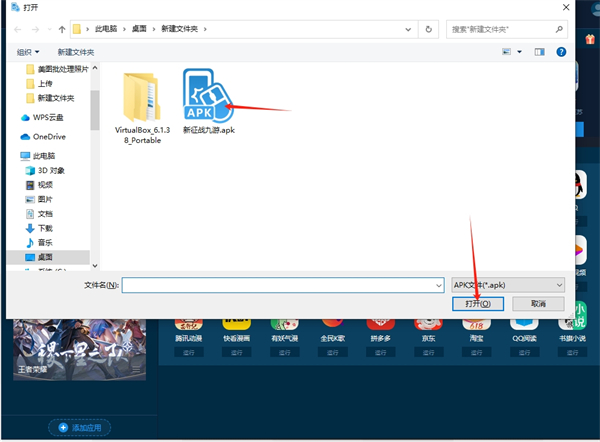Select 新建文件夹 in the sidebar tree
Screen dimensions: 600x442
(51, 98)
